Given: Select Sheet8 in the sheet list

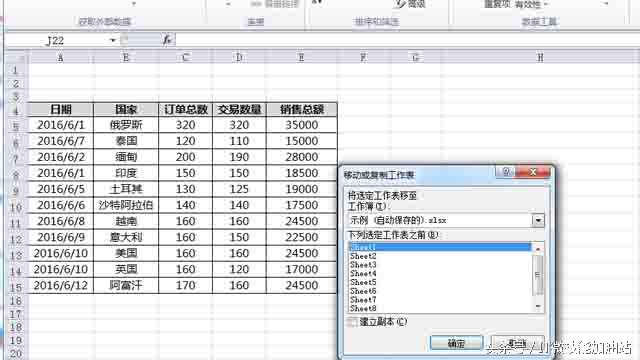Looking at the screenshot, I should [440, 308].
